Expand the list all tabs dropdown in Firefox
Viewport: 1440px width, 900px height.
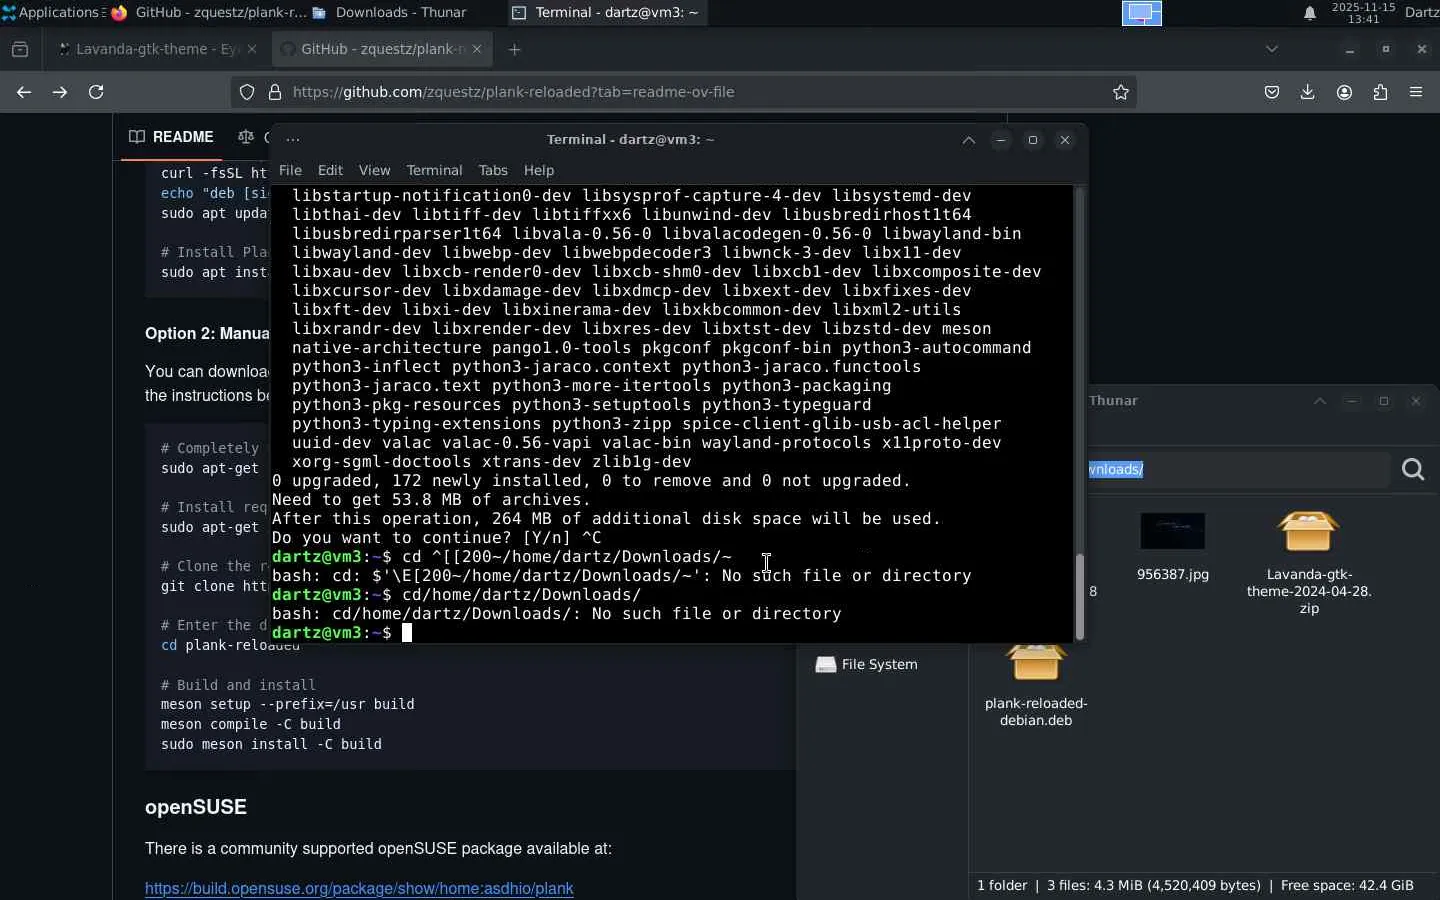1272,49
